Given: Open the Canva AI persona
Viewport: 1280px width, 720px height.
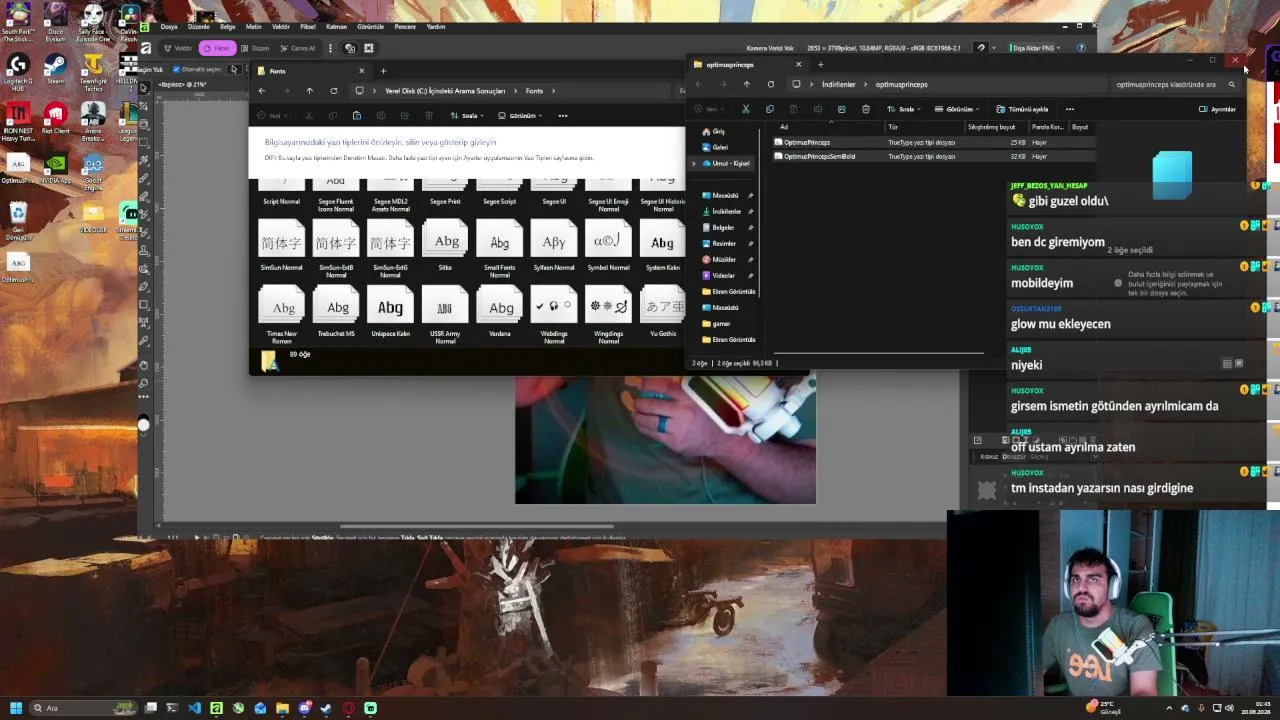Looking at the screenshot, I should click(300, 48).
